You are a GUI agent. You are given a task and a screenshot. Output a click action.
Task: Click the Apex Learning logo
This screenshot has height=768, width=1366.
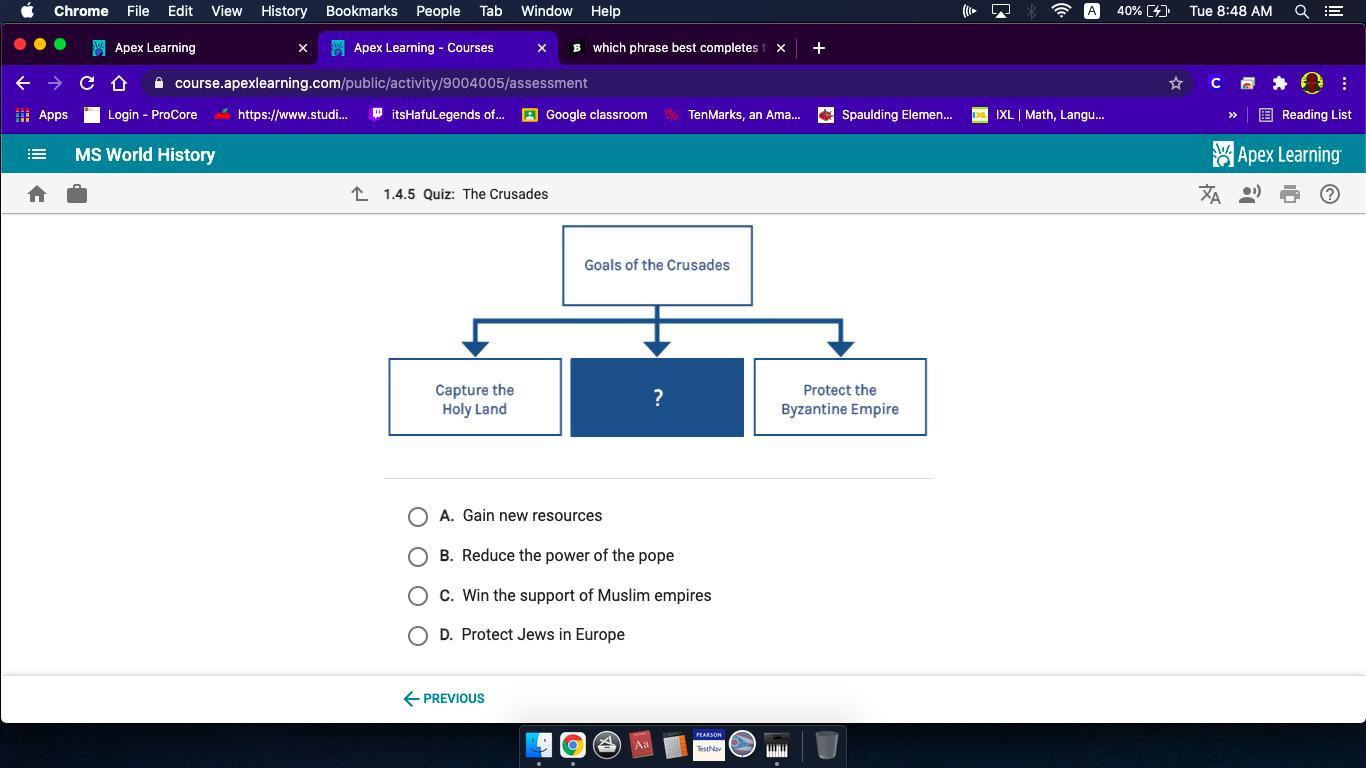click(1277, 155)
